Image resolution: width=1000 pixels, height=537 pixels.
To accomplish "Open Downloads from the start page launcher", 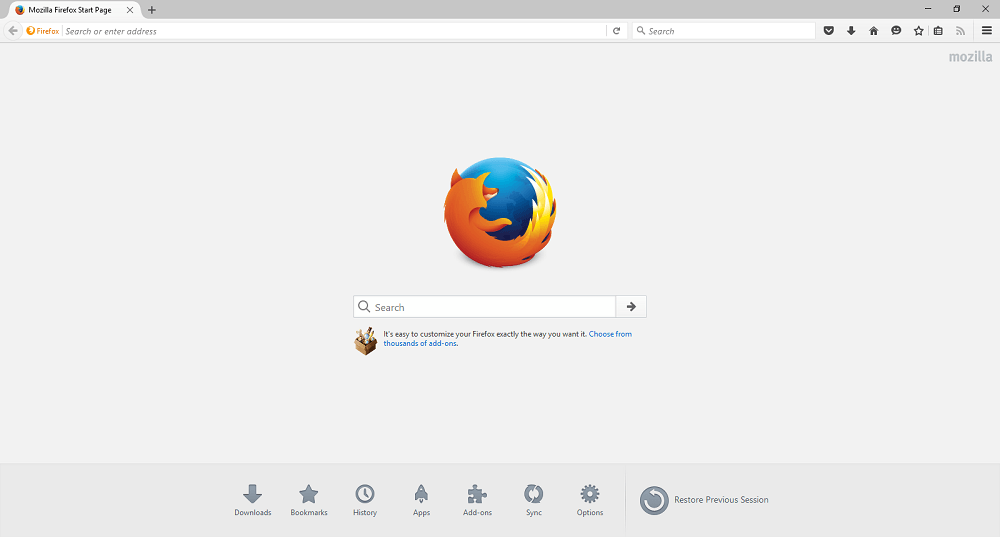I will point(253,500).
